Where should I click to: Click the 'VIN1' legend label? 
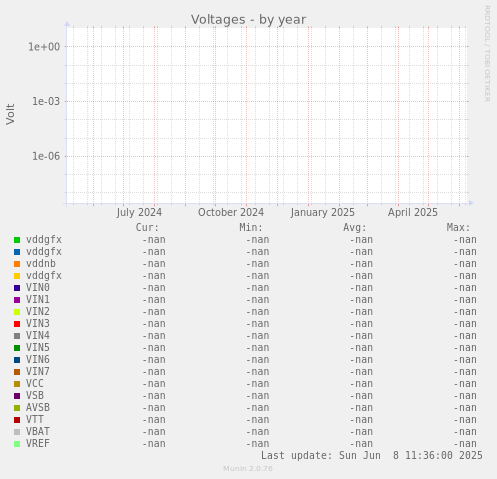point(38,300)
